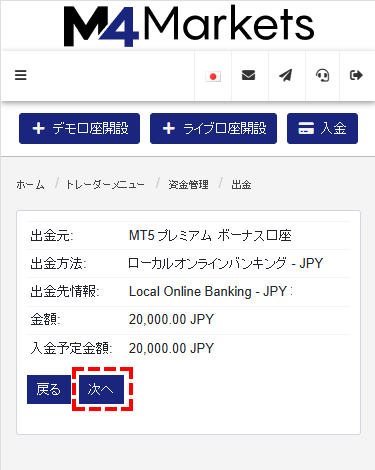
Task: Click the 入金 deposit button
Action: [x=322, y=128]
